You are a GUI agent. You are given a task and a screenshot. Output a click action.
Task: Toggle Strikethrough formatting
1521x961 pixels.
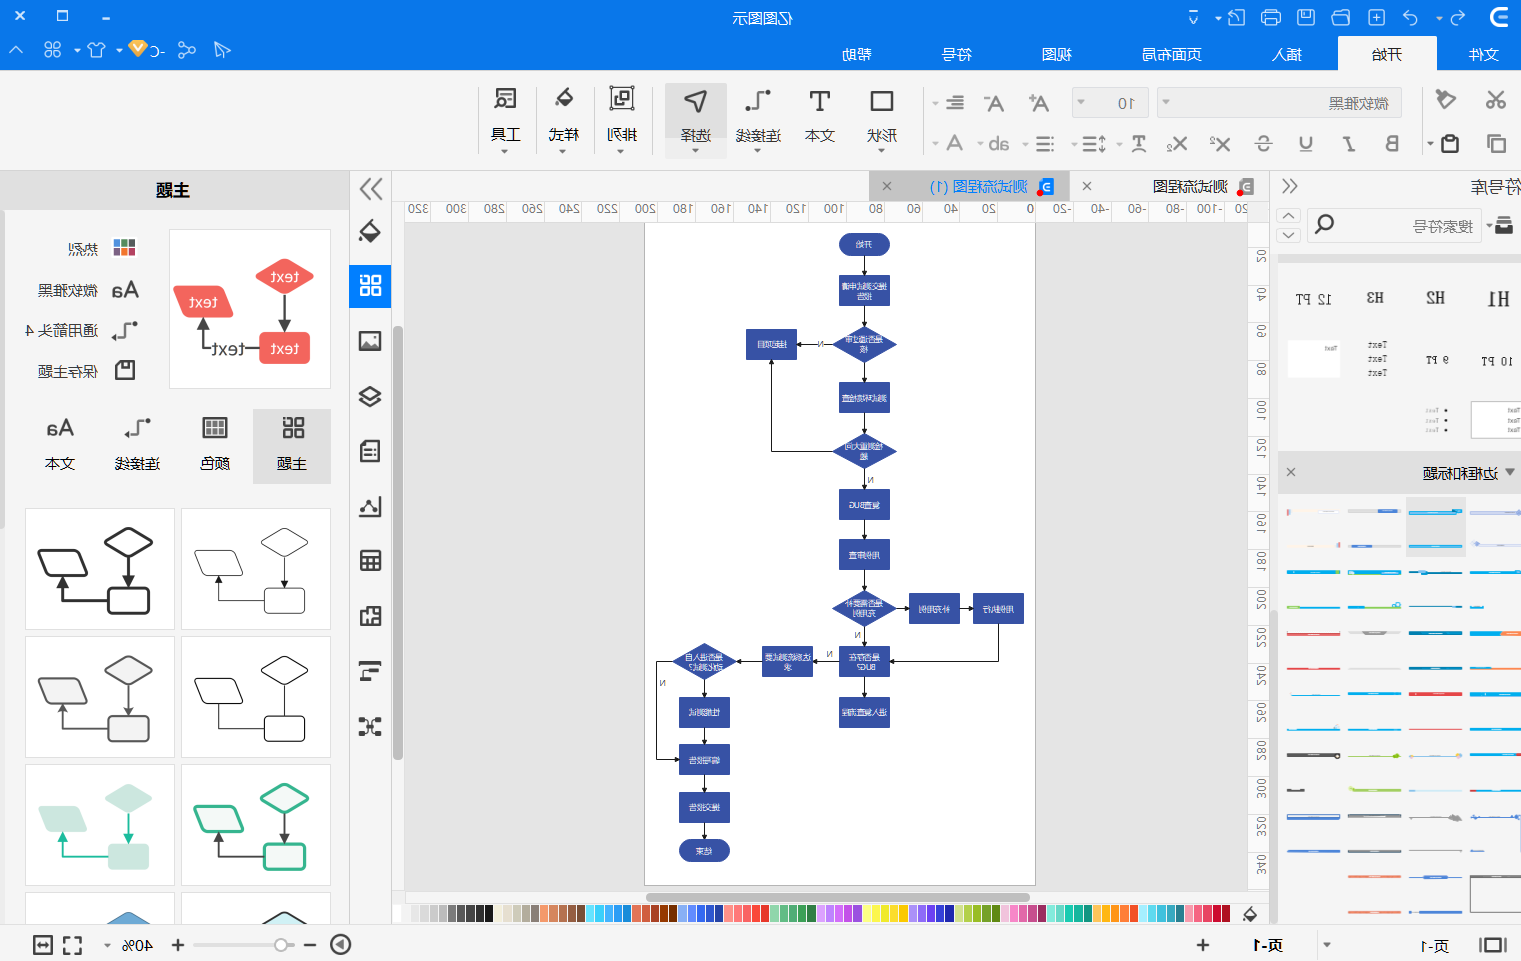coord(1263,144)
